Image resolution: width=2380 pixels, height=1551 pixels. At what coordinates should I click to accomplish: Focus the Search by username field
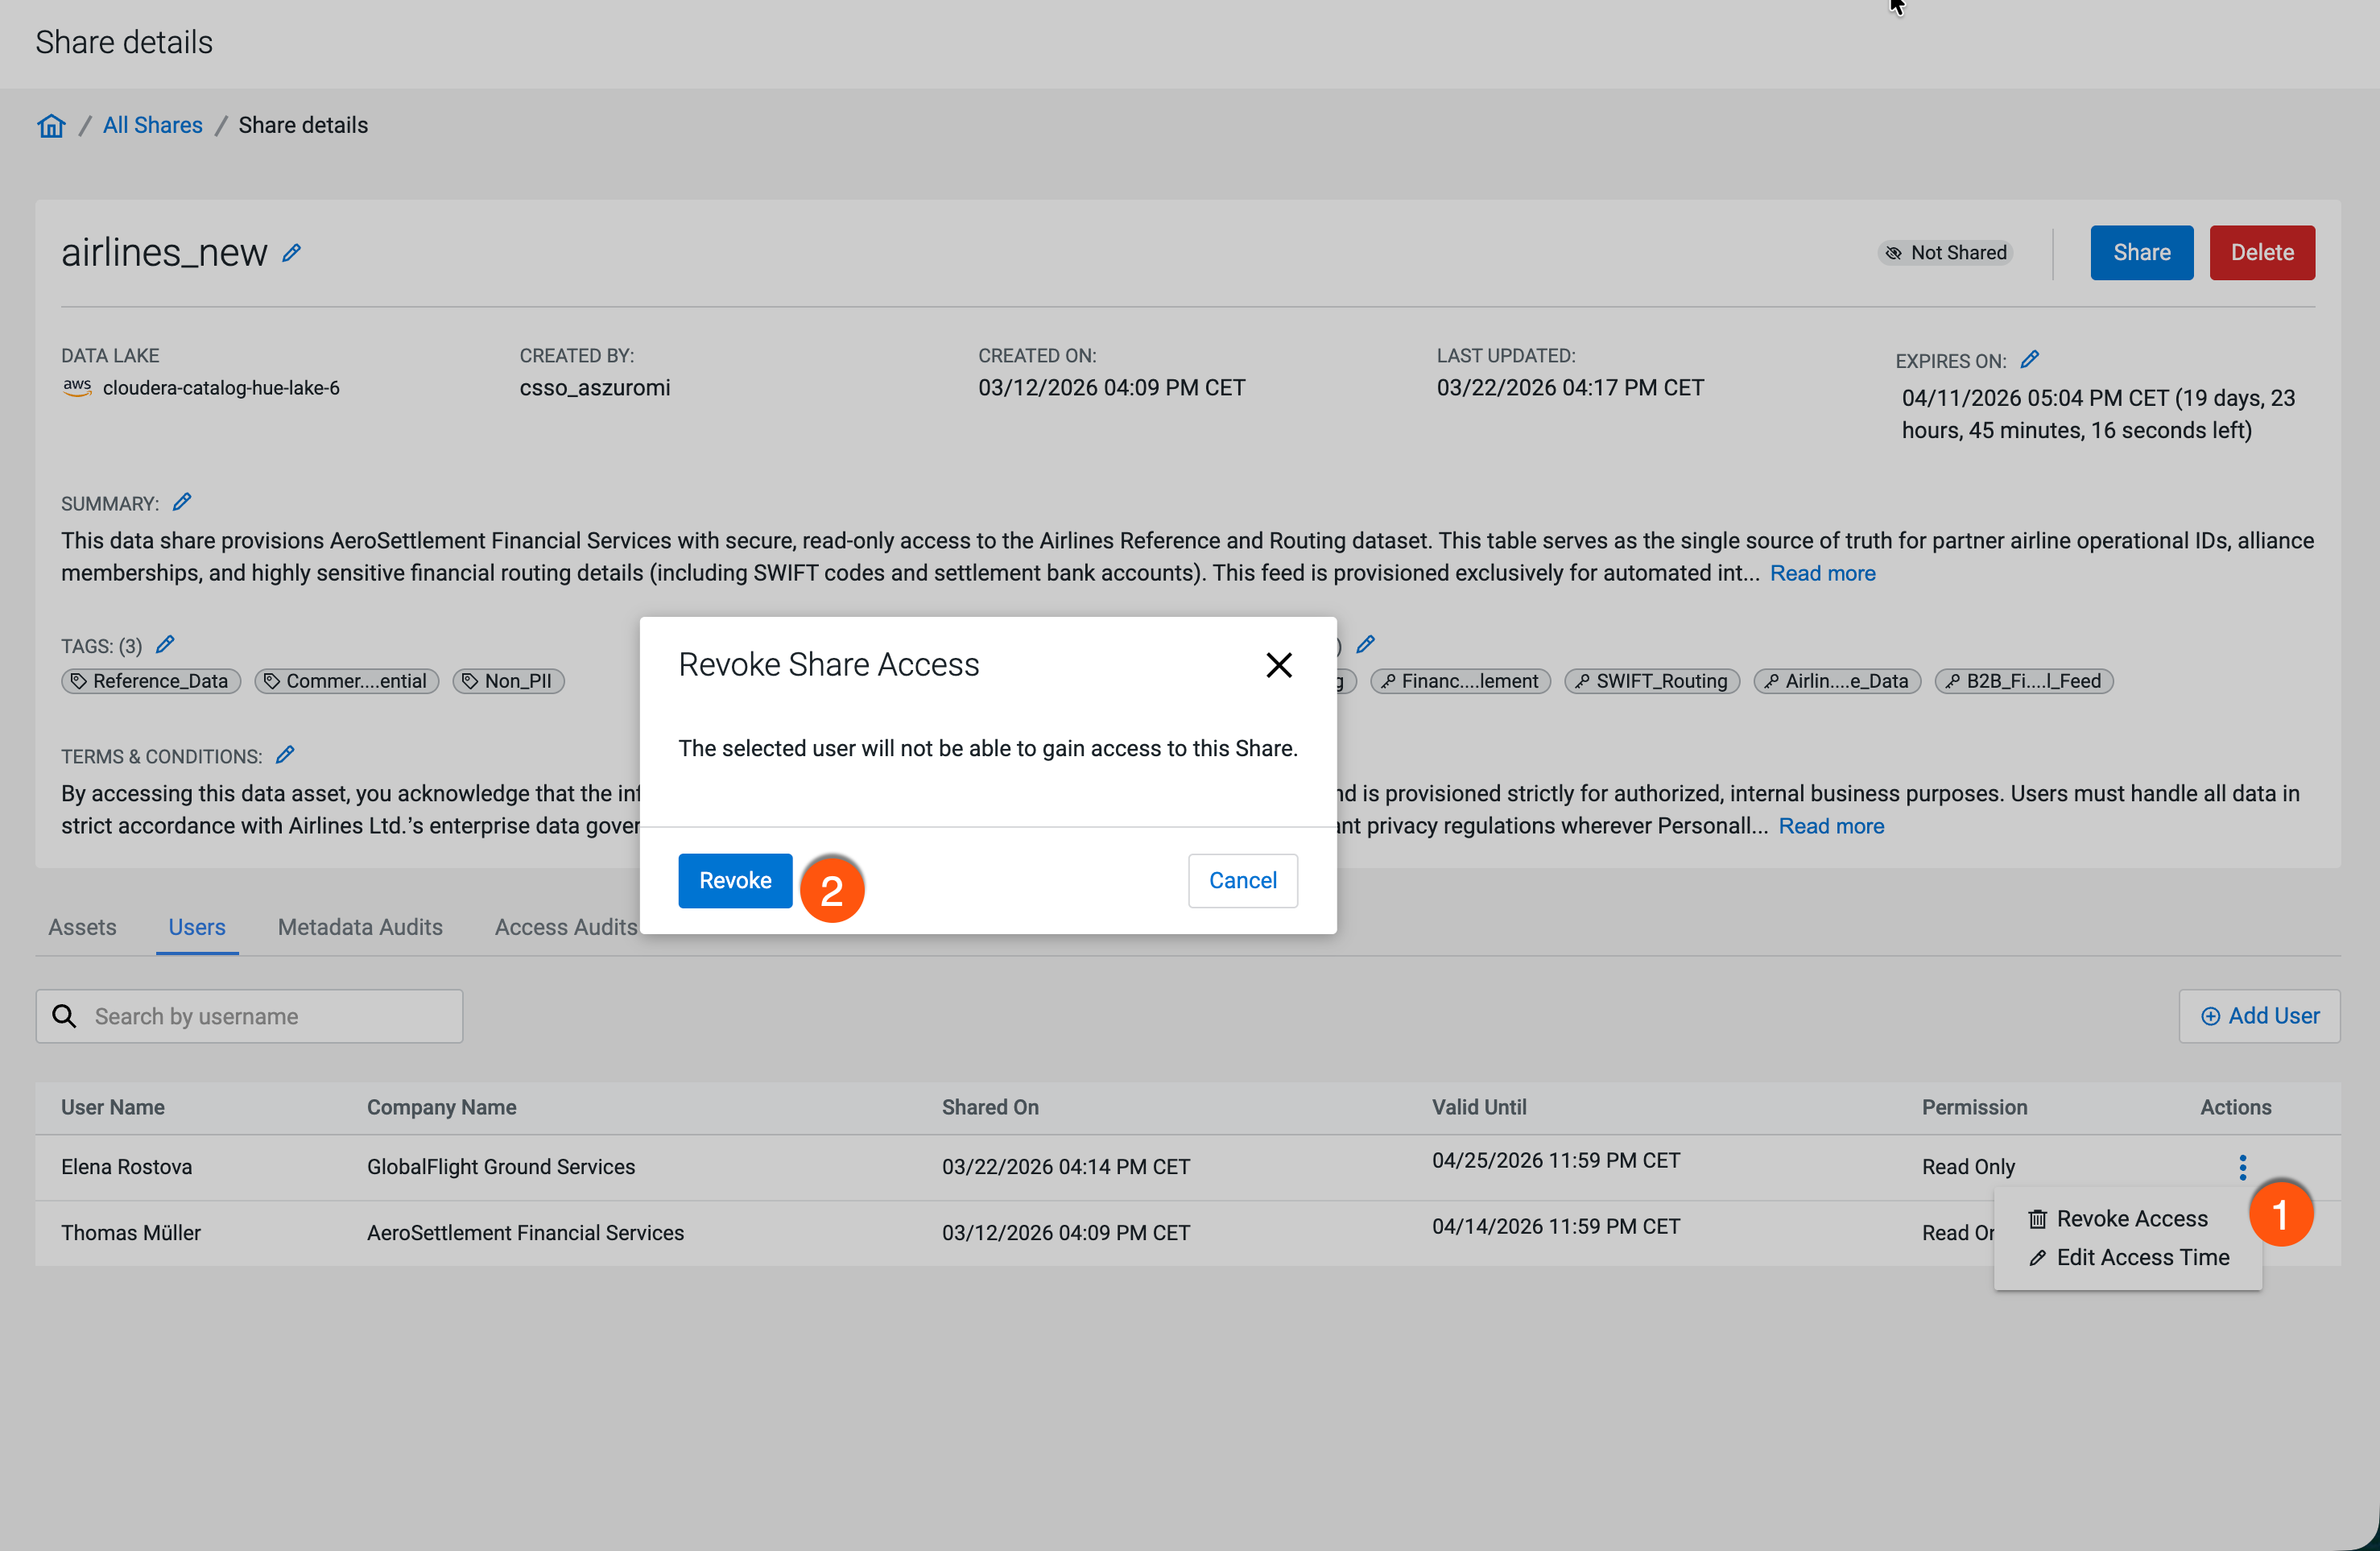coord(270,1016)
